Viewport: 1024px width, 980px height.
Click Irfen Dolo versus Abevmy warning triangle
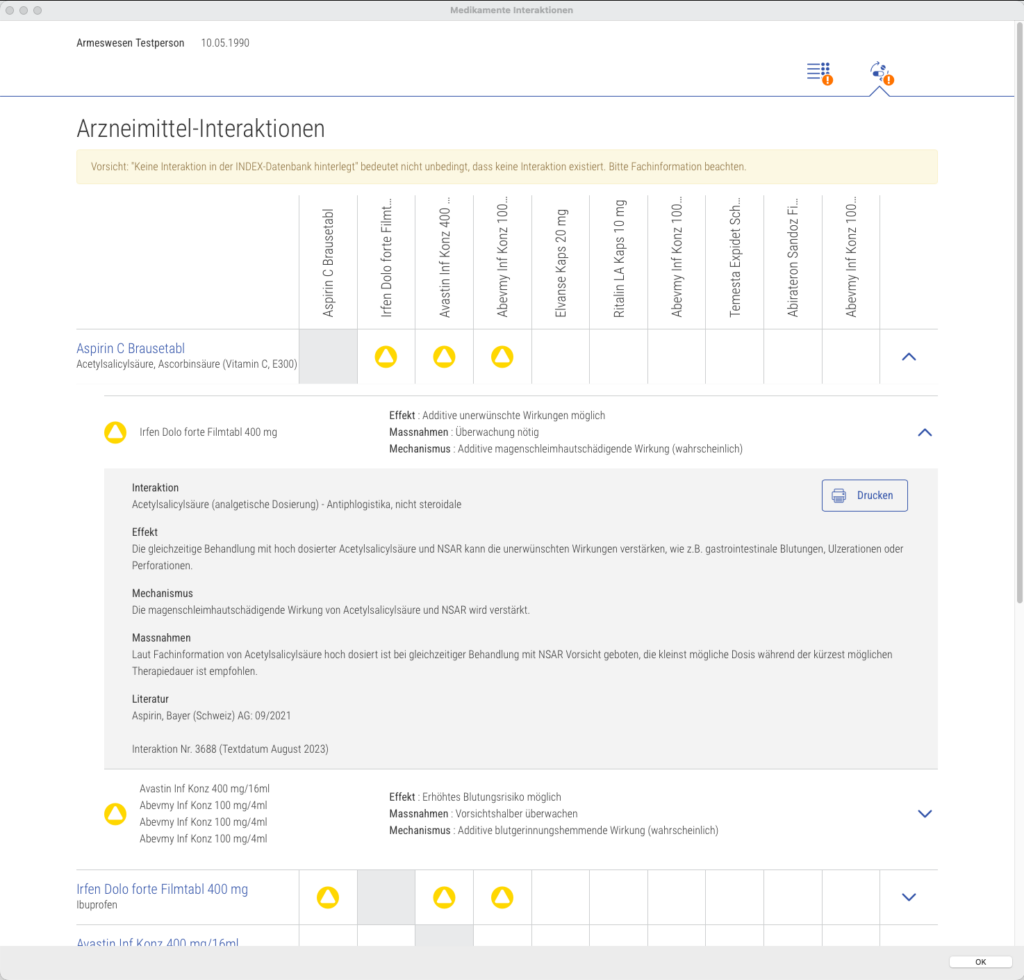(x=502, y=897)
